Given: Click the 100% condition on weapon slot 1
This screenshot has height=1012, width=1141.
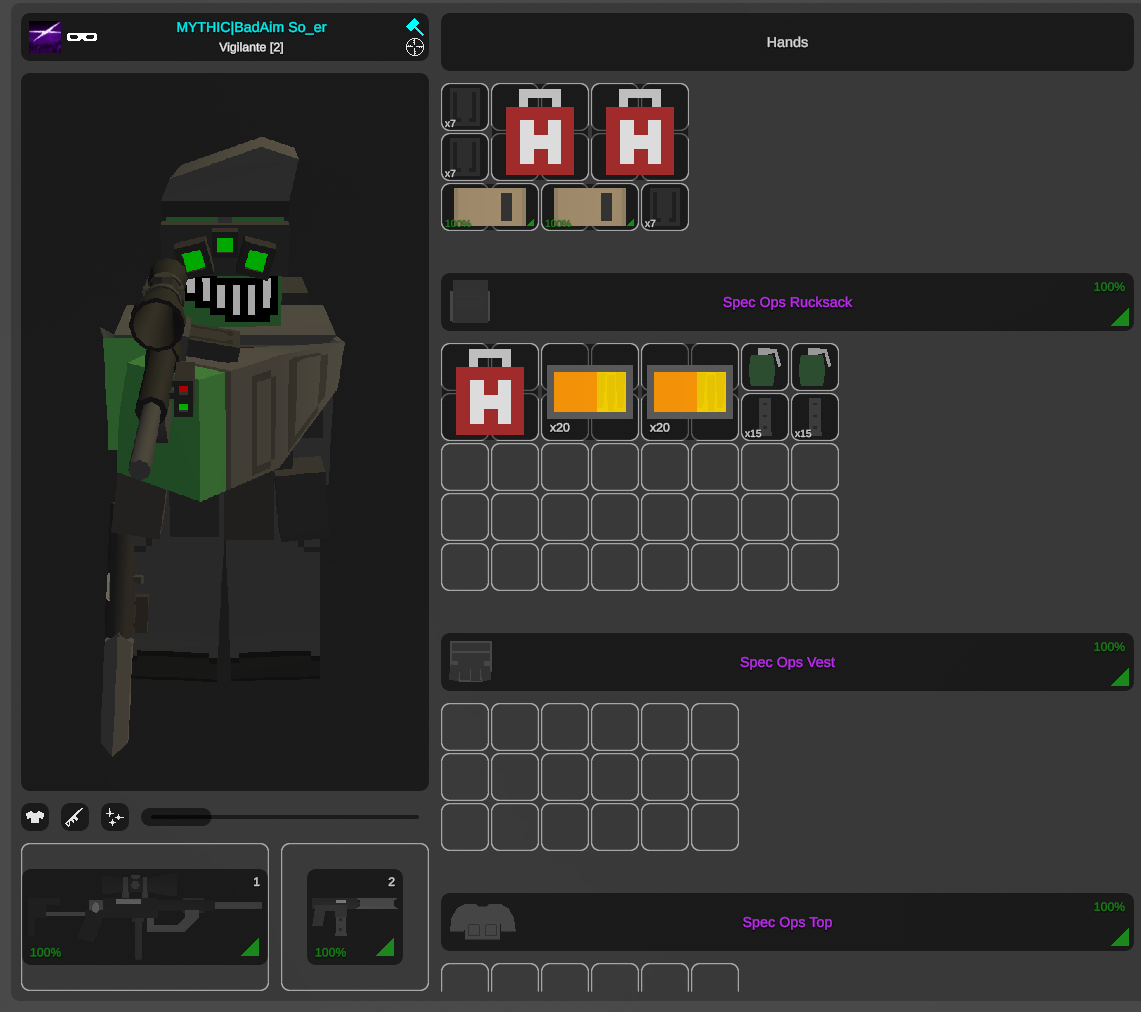Looking at the screenshot, I should [45, 952].
